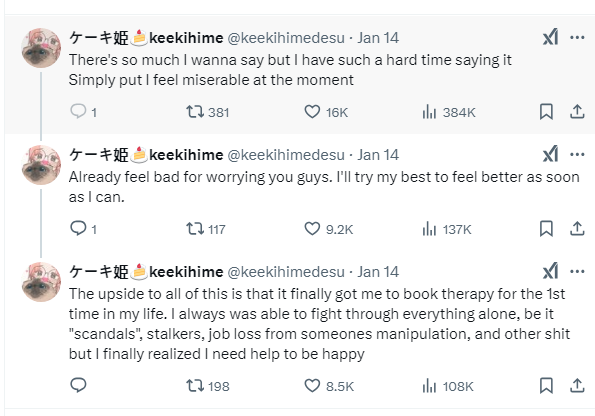Open the Jan 14 timestamp on the third tweet

tap(378, 272)
